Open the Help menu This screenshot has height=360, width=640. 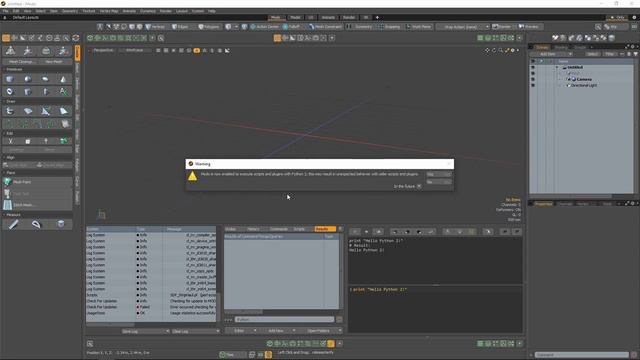211,11
